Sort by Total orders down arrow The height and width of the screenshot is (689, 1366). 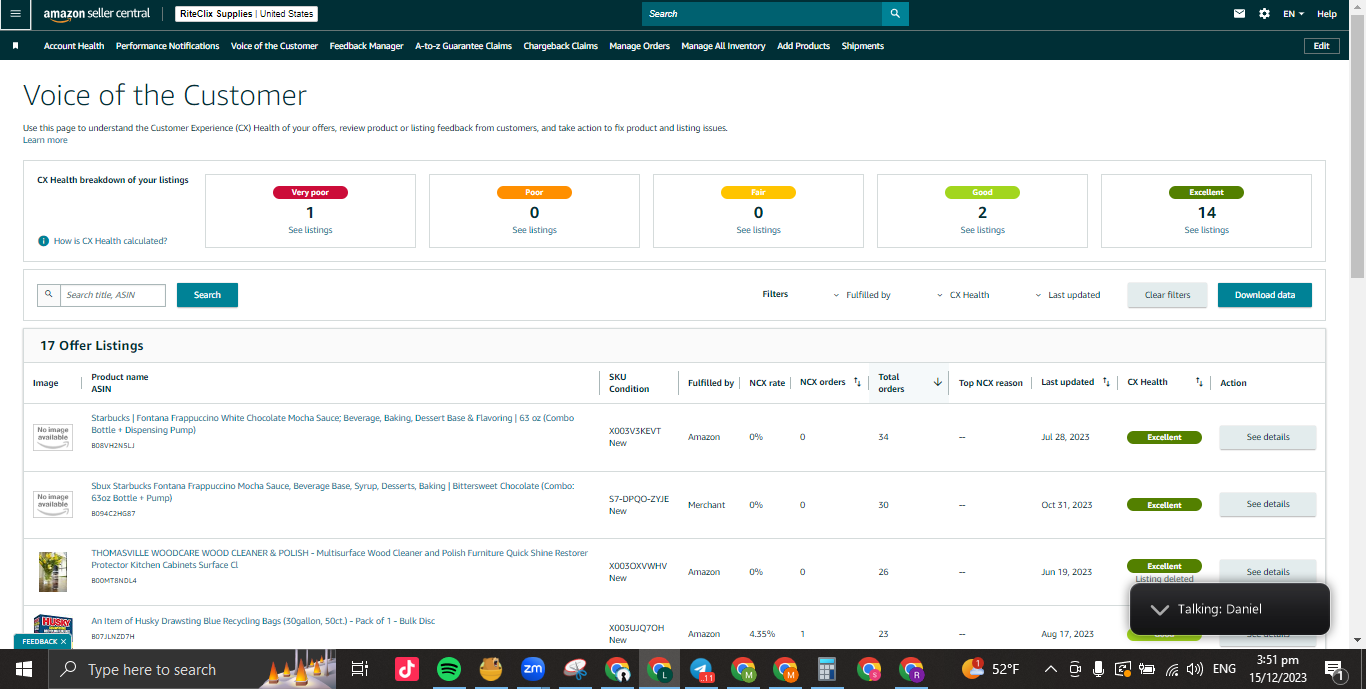coord(937,382)
